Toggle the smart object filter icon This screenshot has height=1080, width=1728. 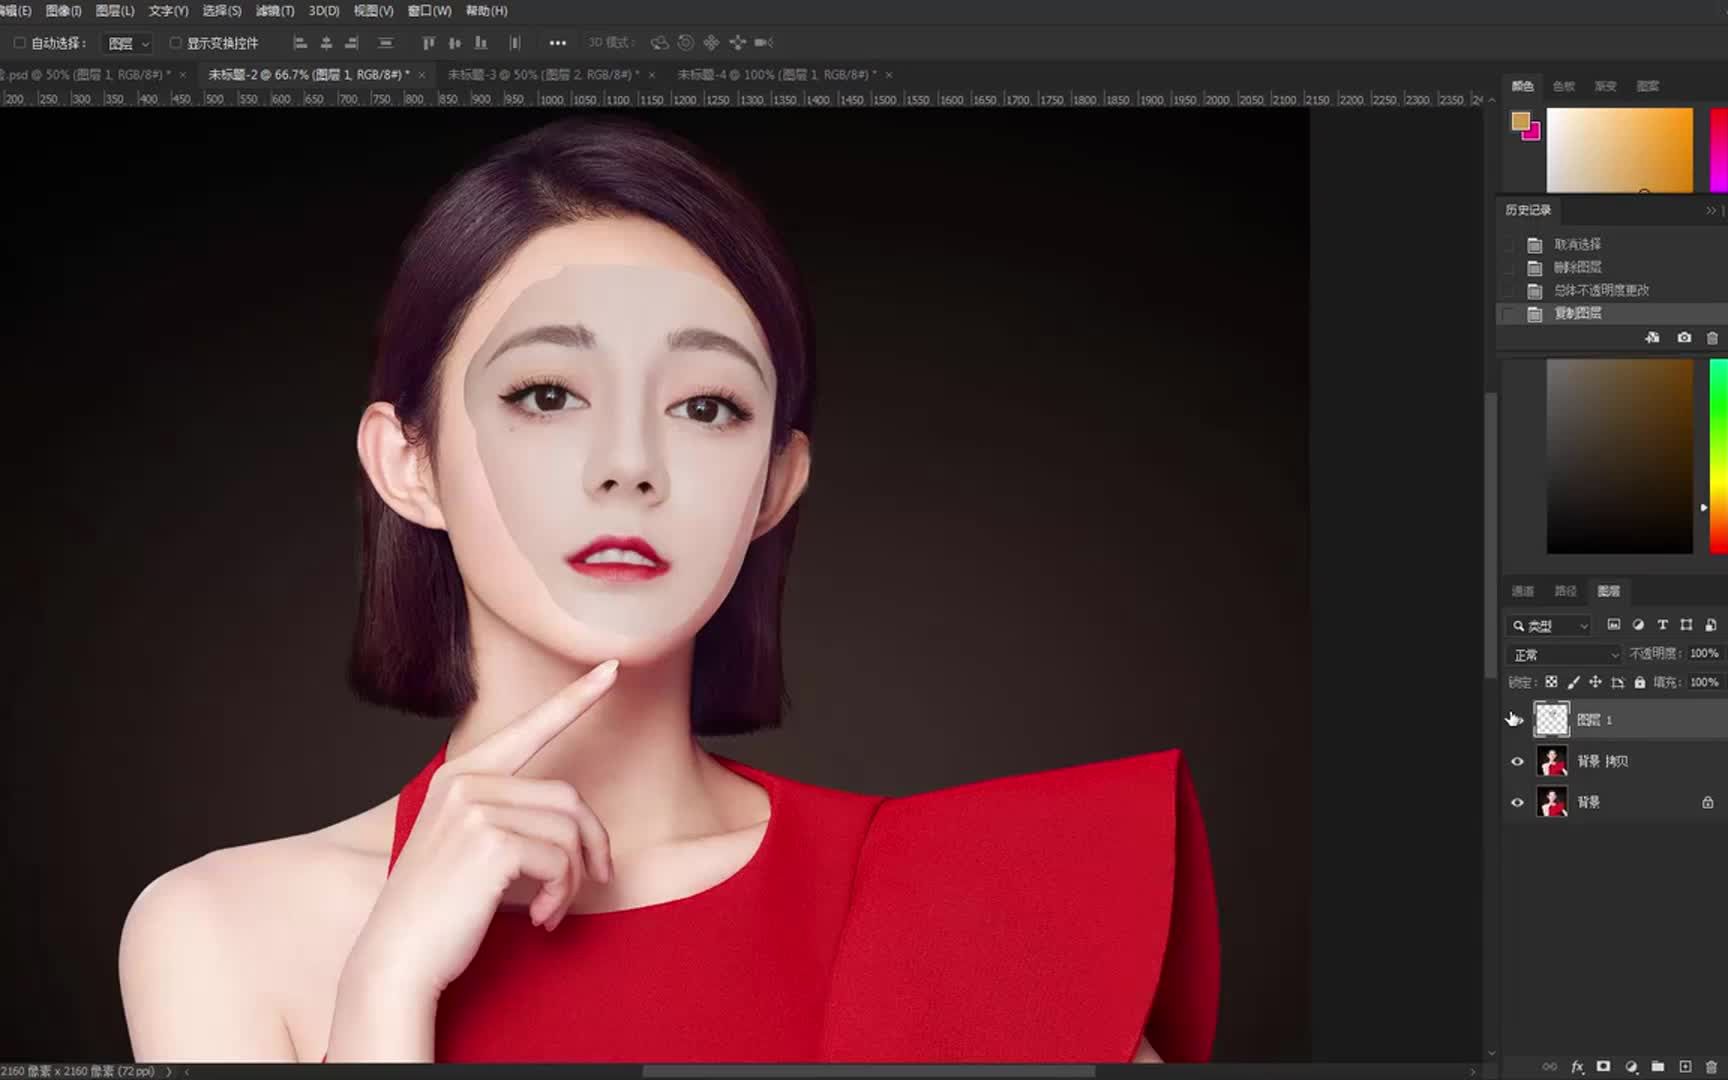point(1711,625)
